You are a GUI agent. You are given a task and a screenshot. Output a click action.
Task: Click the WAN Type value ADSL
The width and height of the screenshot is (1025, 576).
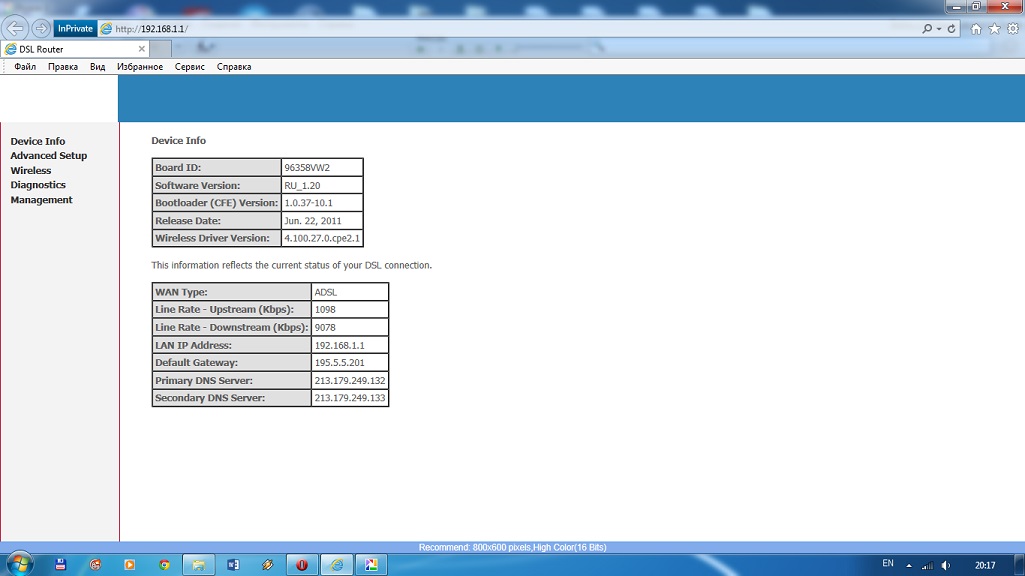326,292
